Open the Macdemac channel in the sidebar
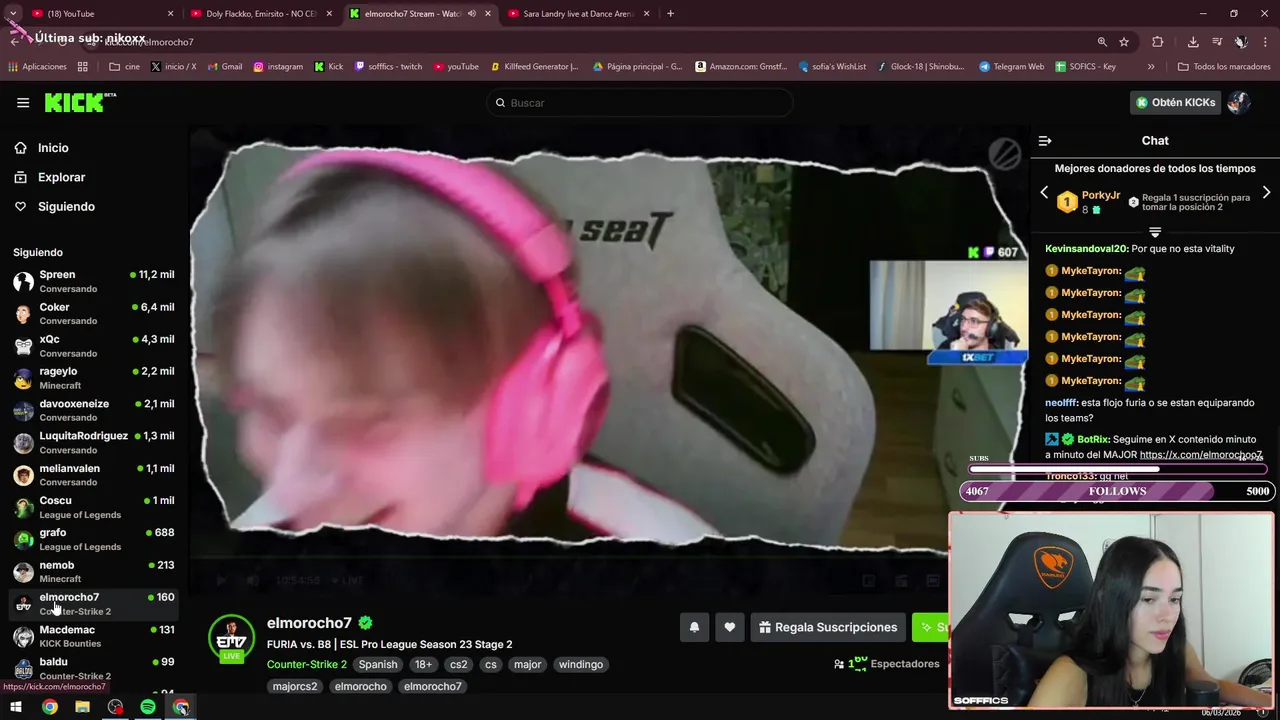The height and width of the screenshot is (720, 1280). point(94,636)
